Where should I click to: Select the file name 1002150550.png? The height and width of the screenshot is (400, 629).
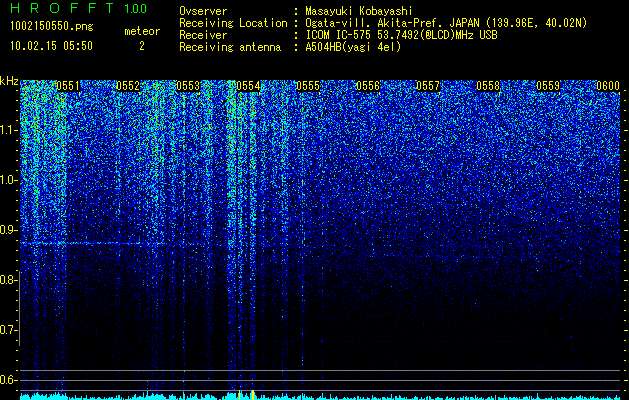[52, 26]
